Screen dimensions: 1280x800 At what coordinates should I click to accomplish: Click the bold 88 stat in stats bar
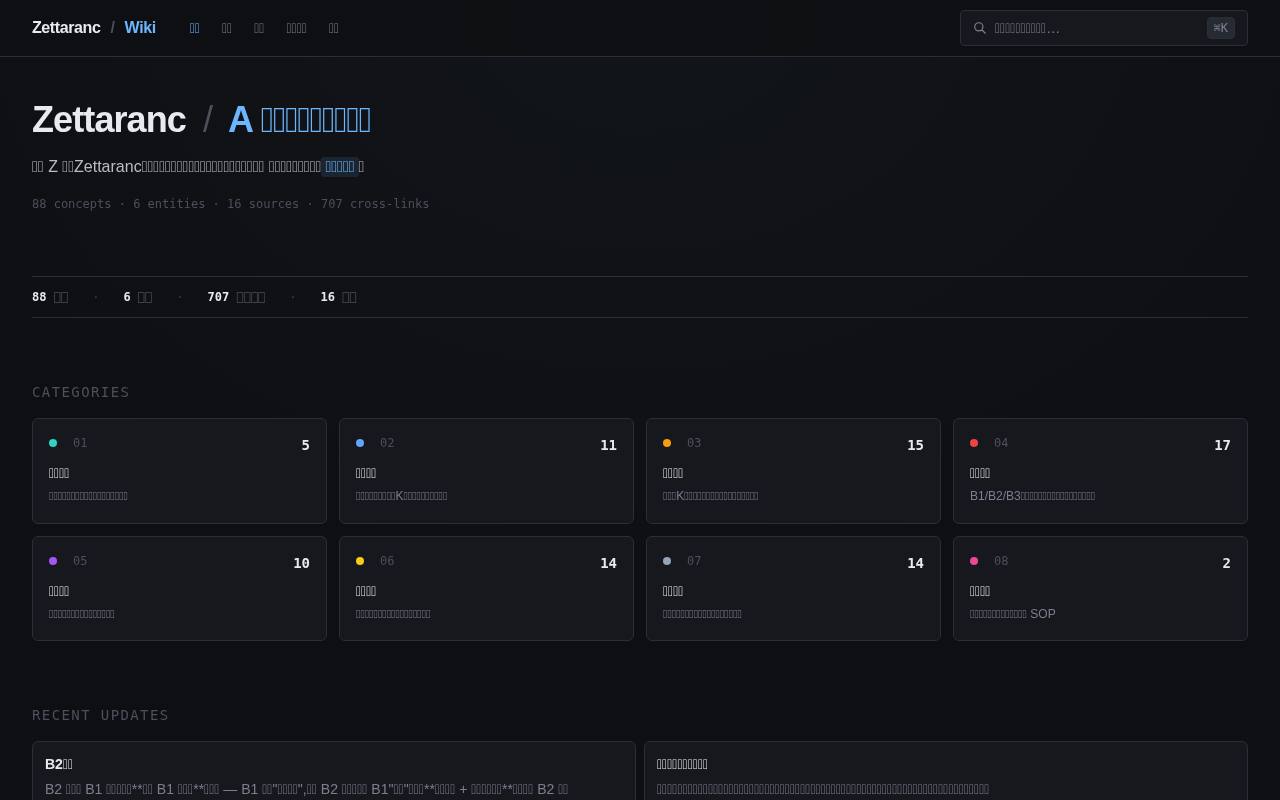point(39,297)
